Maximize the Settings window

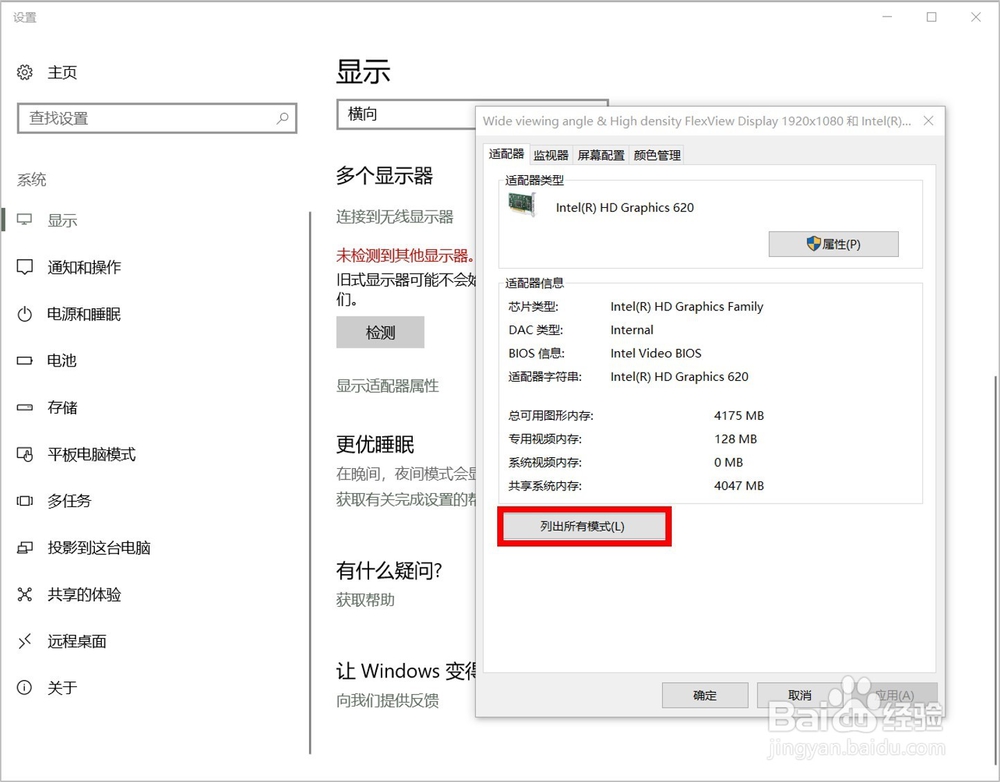[932, 17]
